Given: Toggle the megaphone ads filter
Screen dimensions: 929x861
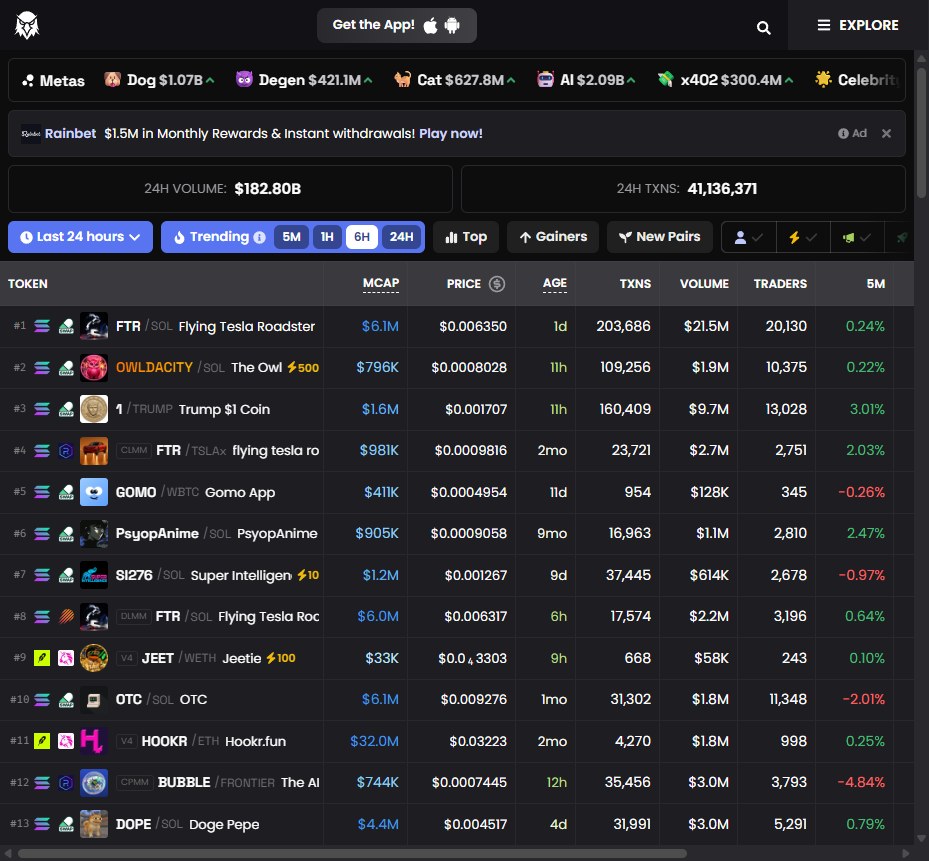Looking at the screenshot, I should [857, 238].
